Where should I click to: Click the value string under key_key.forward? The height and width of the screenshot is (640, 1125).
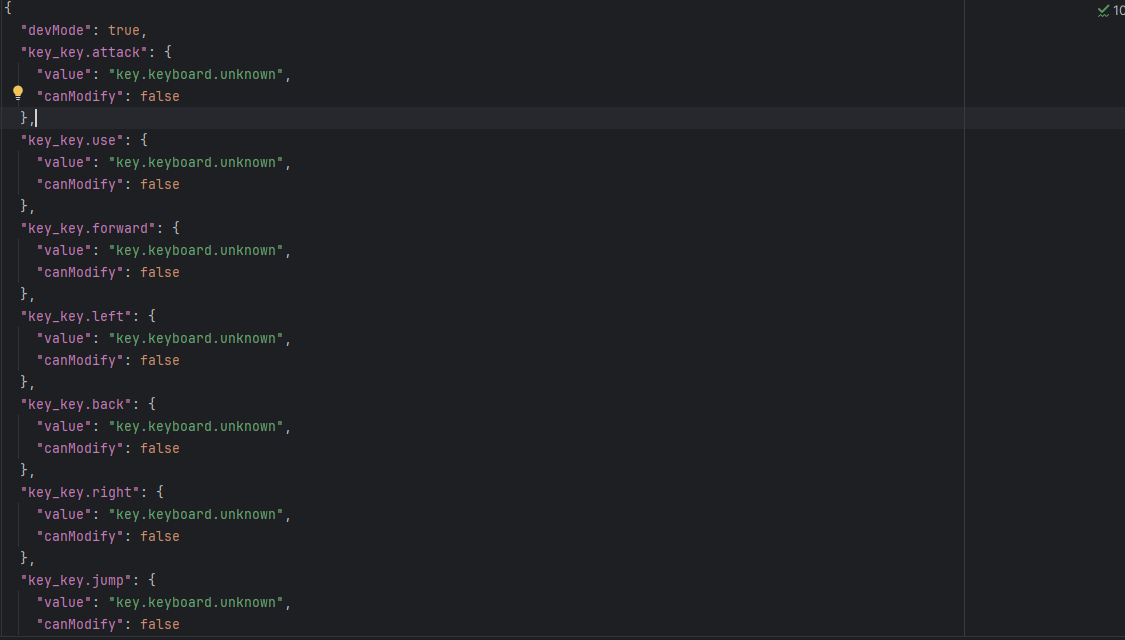[x=196, y=250]
